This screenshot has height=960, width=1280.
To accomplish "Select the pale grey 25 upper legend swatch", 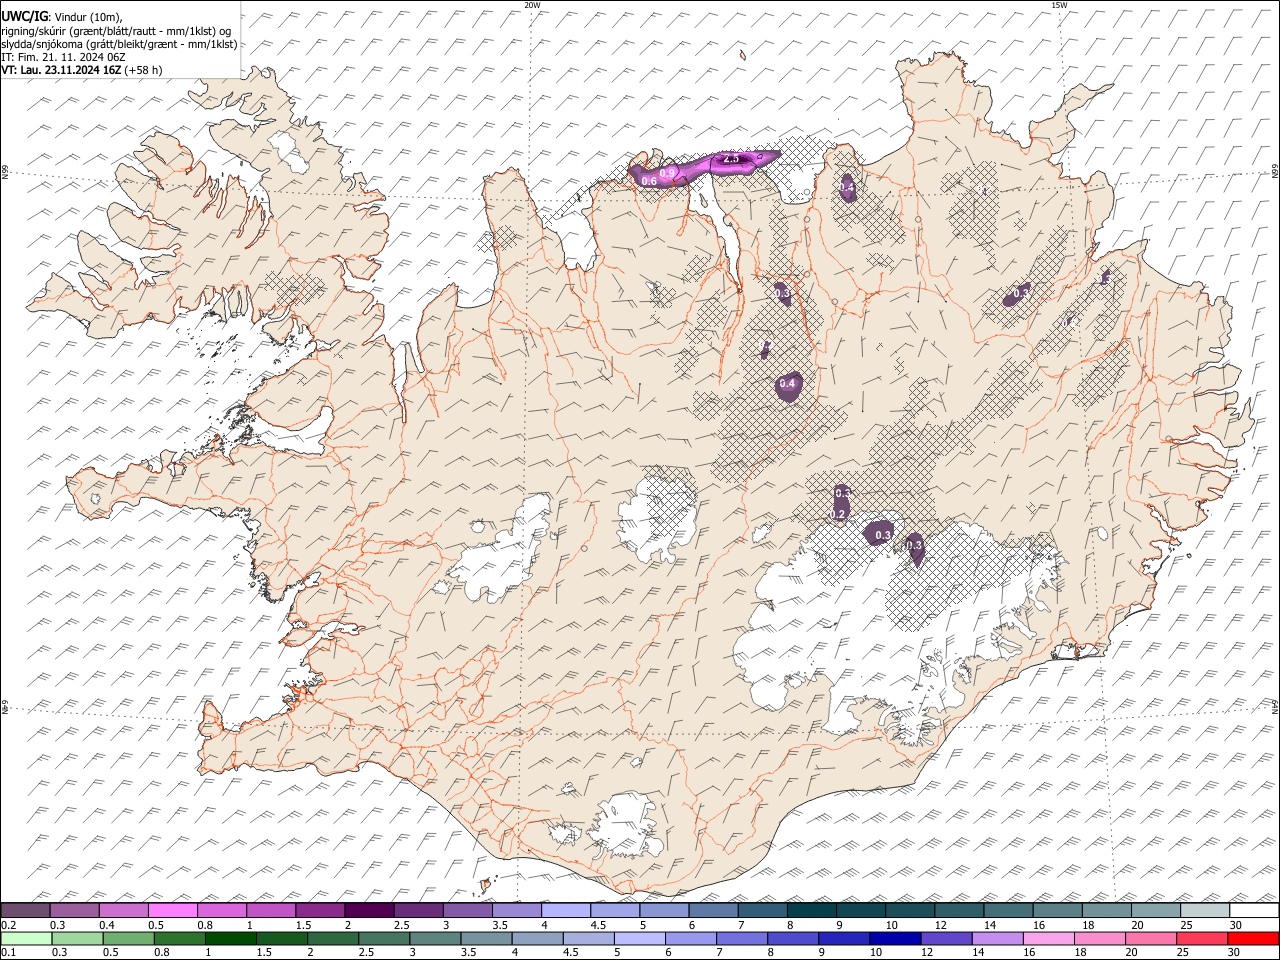I will (x=1205, y=910).
